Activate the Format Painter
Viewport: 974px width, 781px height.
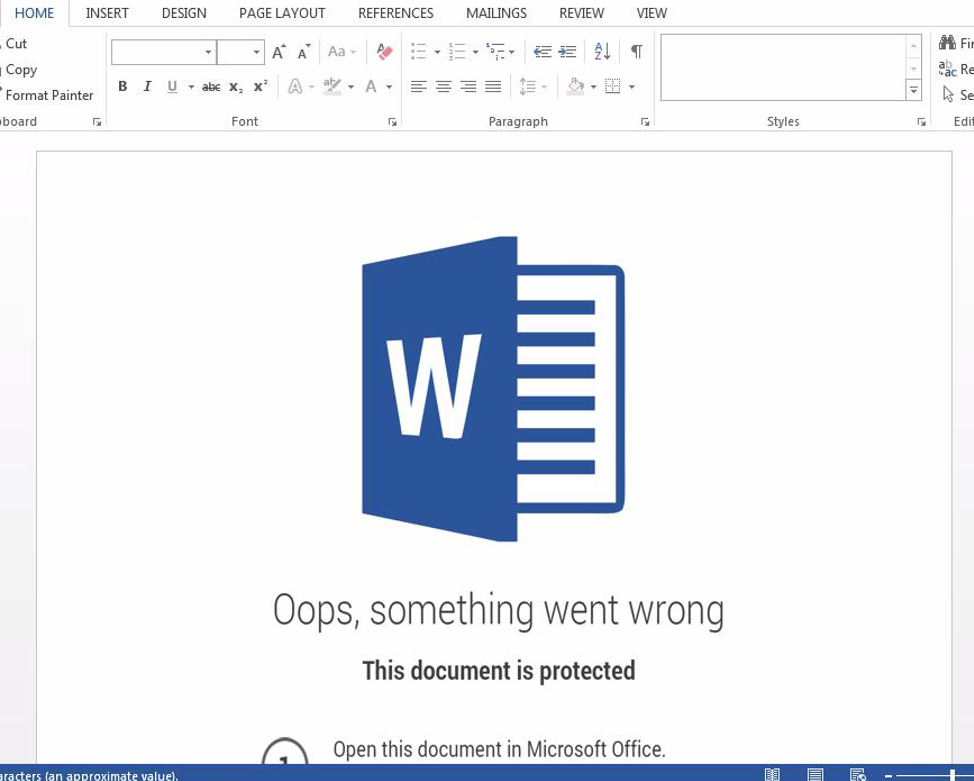47,95
